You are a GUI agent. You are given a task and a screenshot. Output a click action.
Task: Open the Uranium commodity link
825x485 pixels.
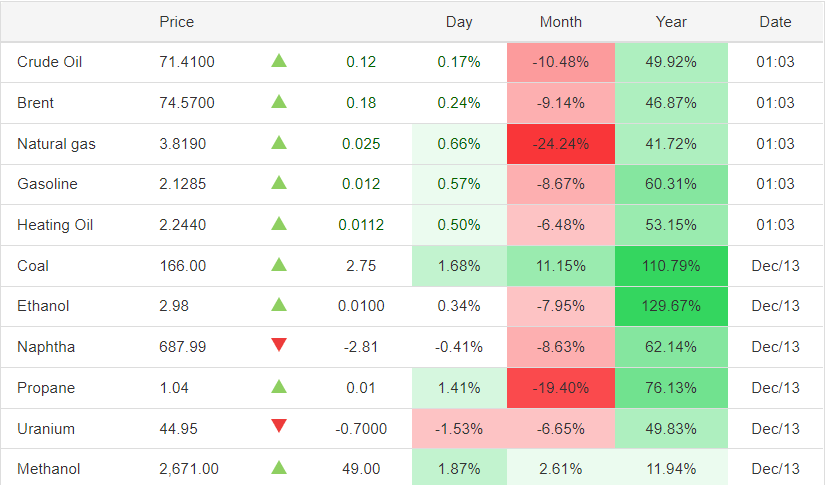coord(46,429)
